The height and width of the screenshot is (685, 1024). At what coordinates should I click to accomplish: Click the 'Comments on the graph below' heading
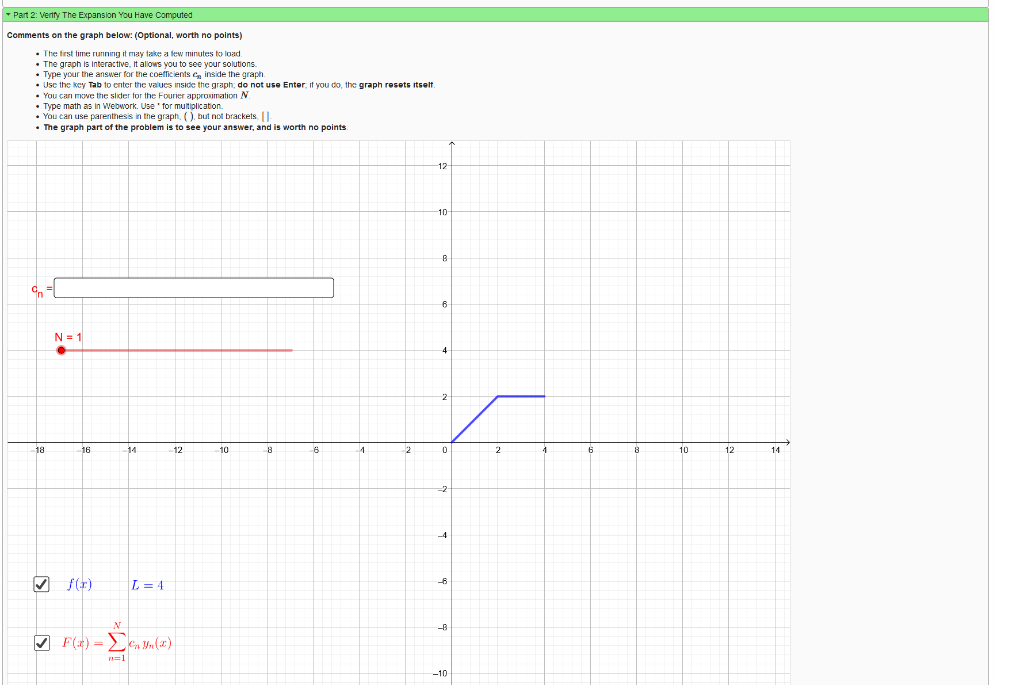124,35
